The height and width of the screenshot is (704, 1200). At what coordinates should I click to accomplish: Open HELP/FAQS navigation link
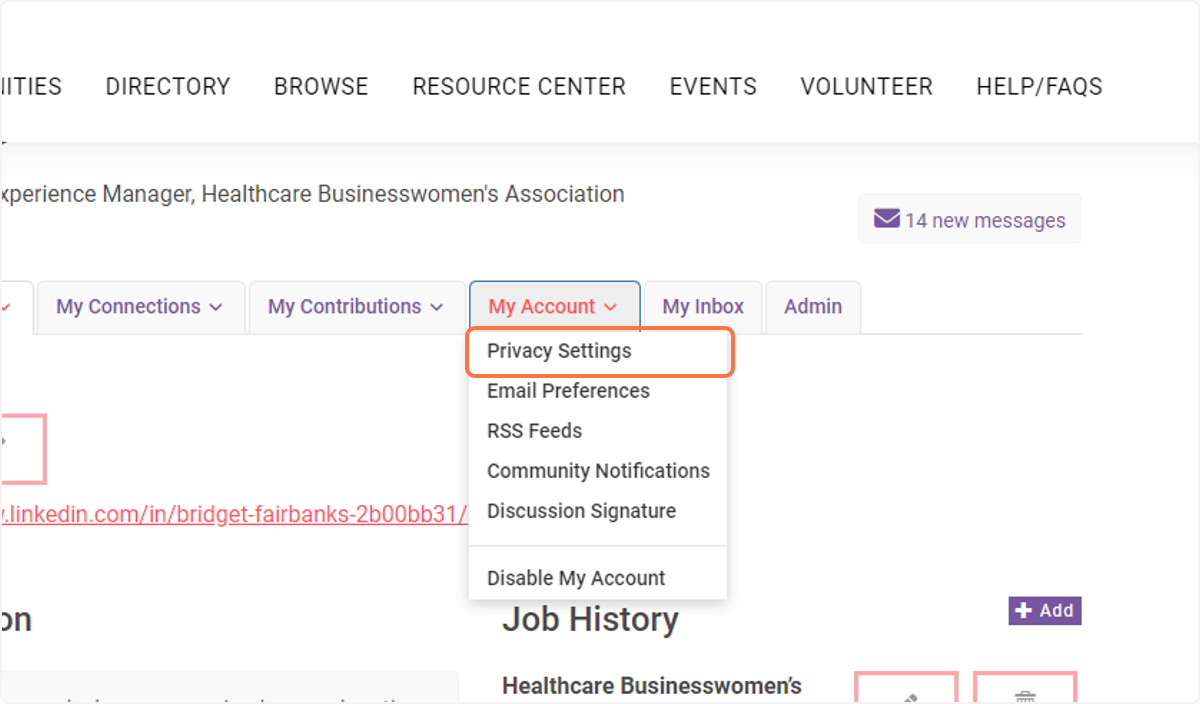[x=1039, y=87]
